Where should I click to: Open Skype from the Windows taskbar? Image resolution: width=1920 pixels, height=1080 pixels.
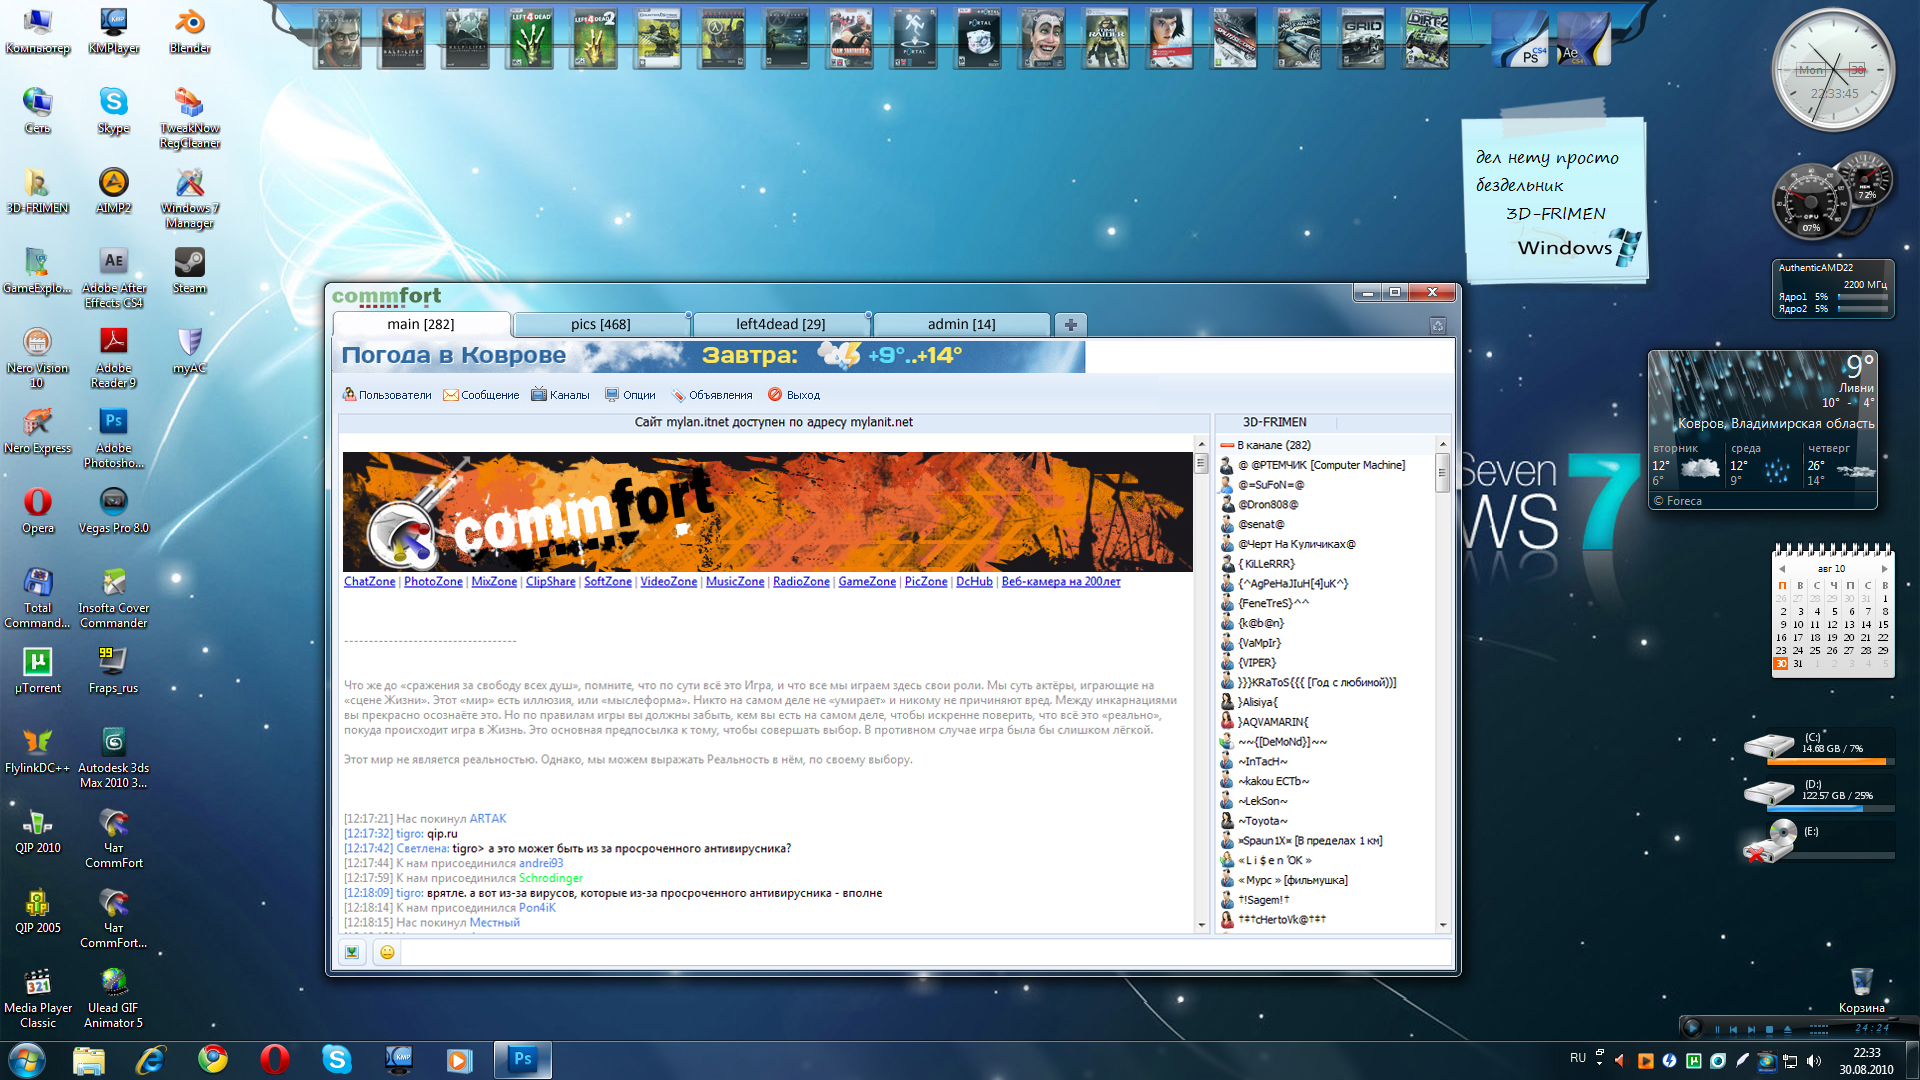tap(337, 1059)
